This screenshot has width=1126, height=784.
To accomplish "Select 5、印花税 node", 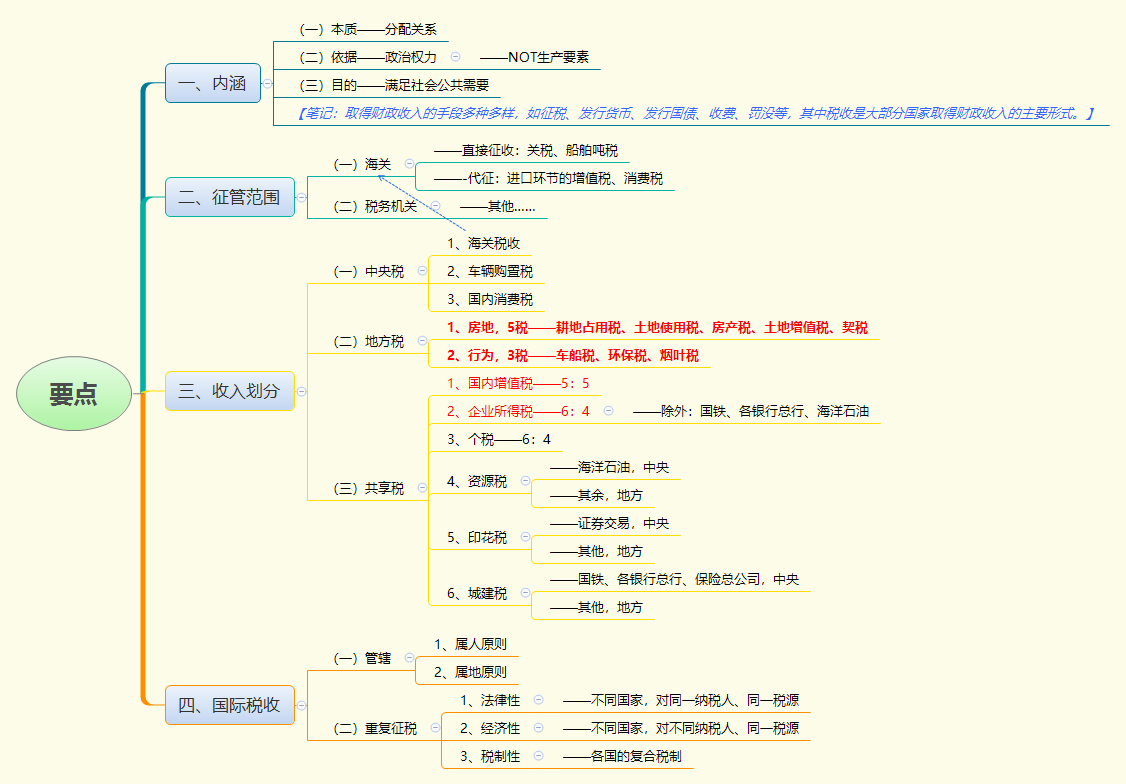I will (477, 537).
